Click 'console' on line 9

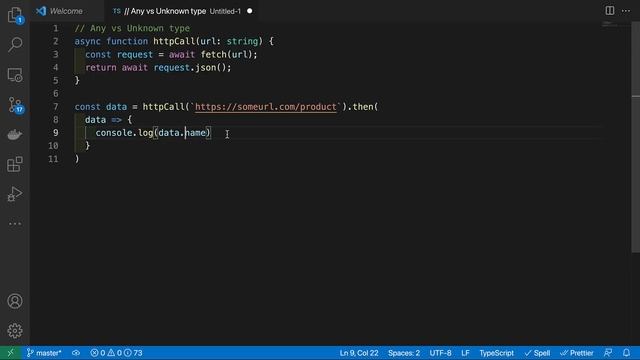click(x=114, y=133)
